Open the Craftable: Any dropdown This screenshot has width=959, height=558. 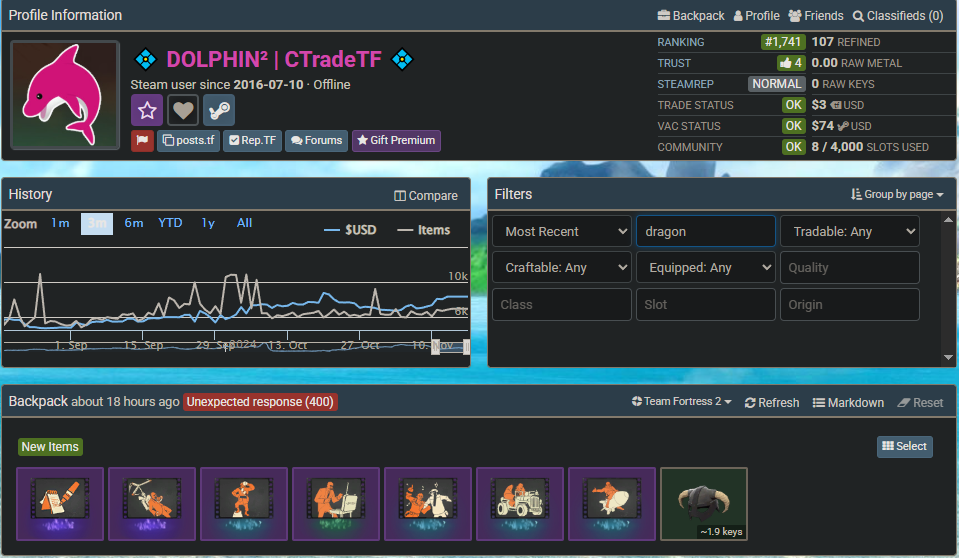(x=561, y=268)
